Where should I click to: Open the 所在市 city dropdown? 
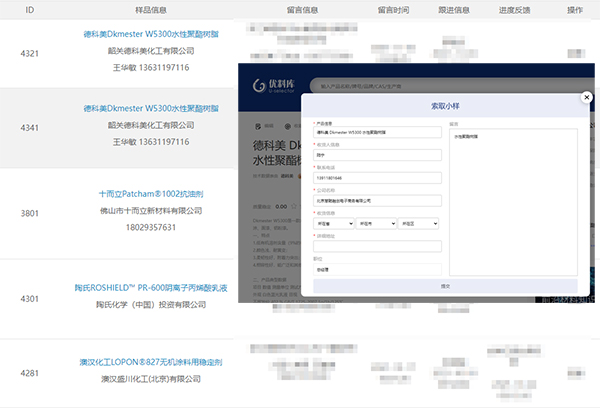[376, 224]
